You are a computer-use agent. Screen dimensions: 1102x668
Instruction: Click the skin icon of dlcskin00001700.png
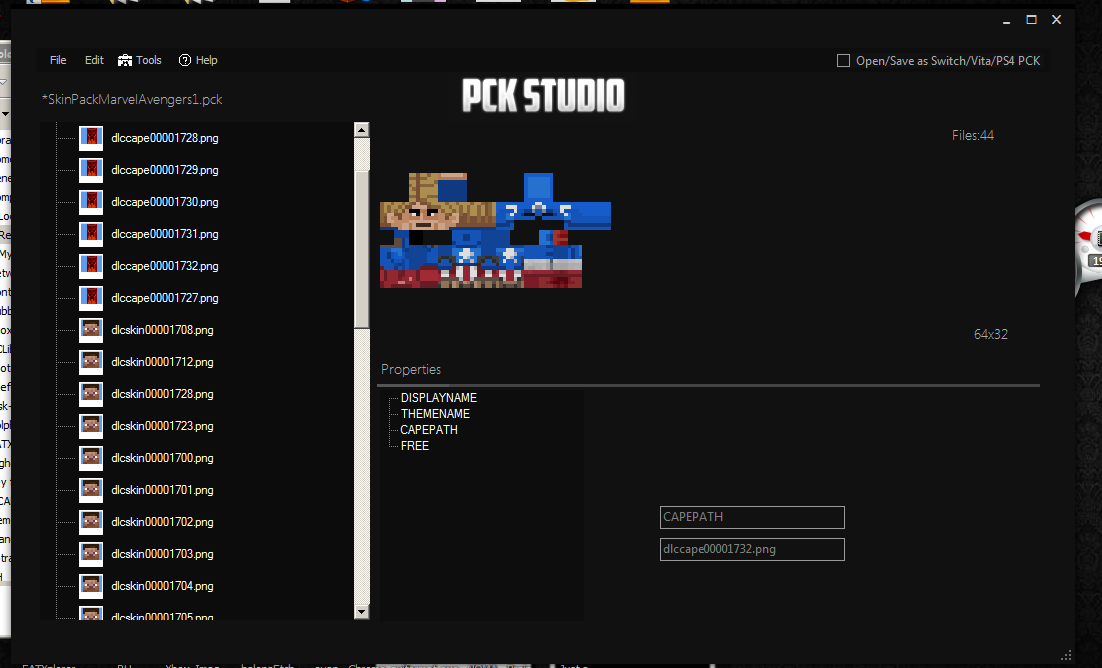91,458
